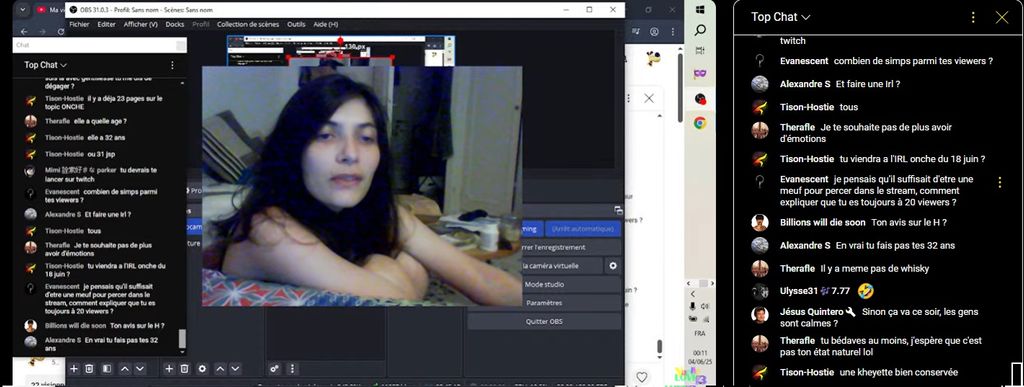Click the heart like icon below stream
Screen dimensions: 1024x387
pos(642,377)
